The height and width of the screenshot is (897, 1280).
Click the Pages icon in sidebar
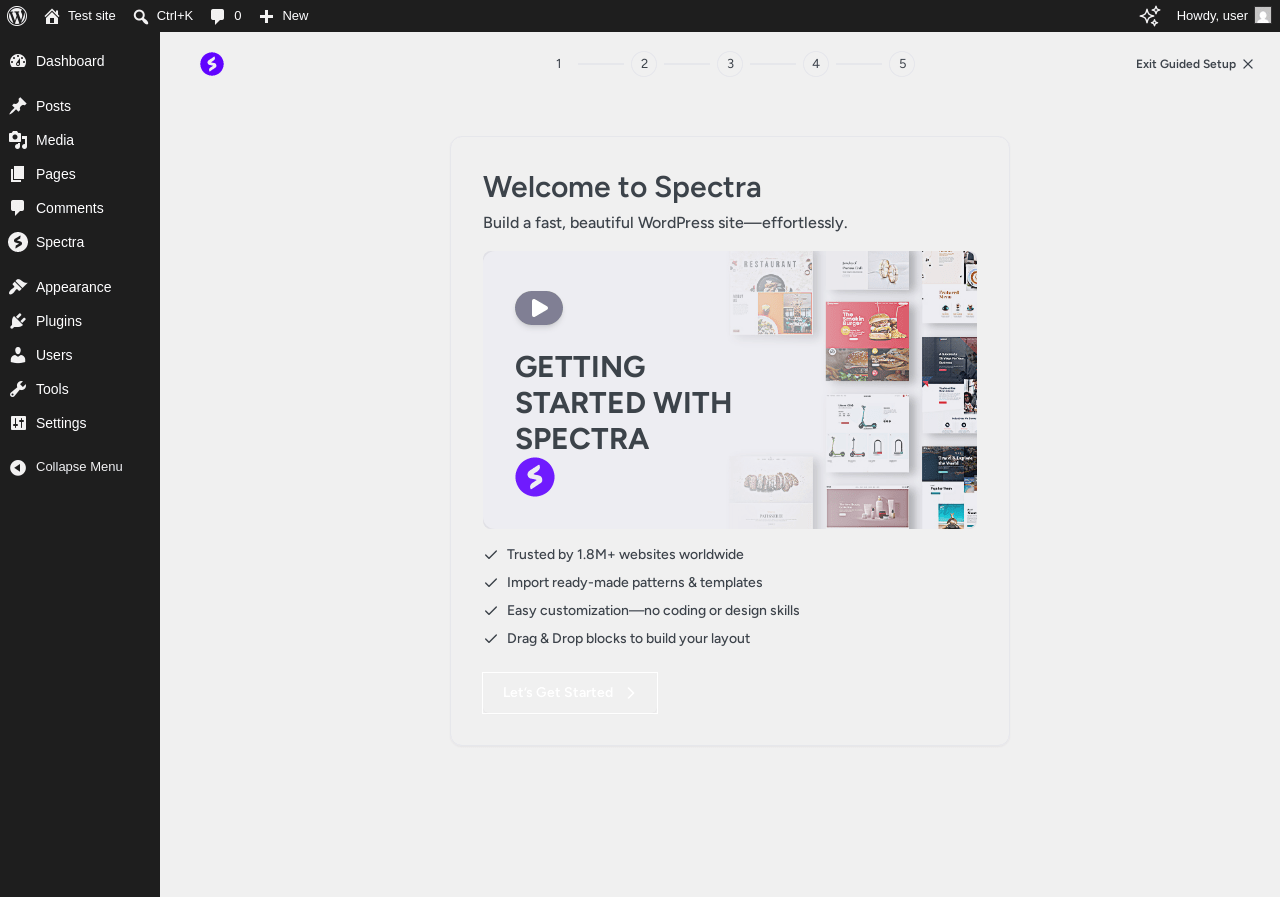[18, 174]
